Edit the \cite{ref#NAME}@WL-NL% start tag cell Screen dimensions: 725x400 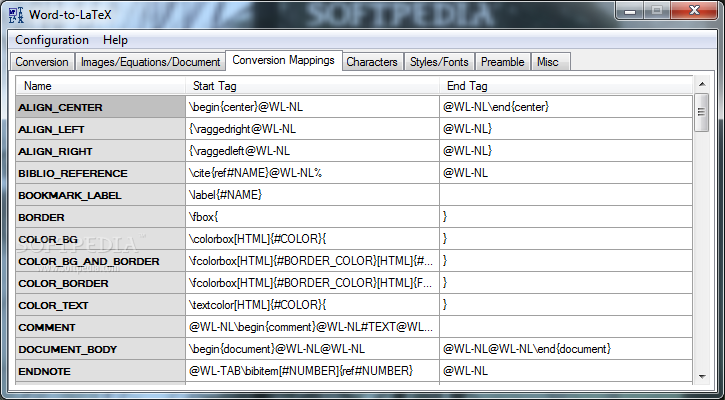point(313,173)
